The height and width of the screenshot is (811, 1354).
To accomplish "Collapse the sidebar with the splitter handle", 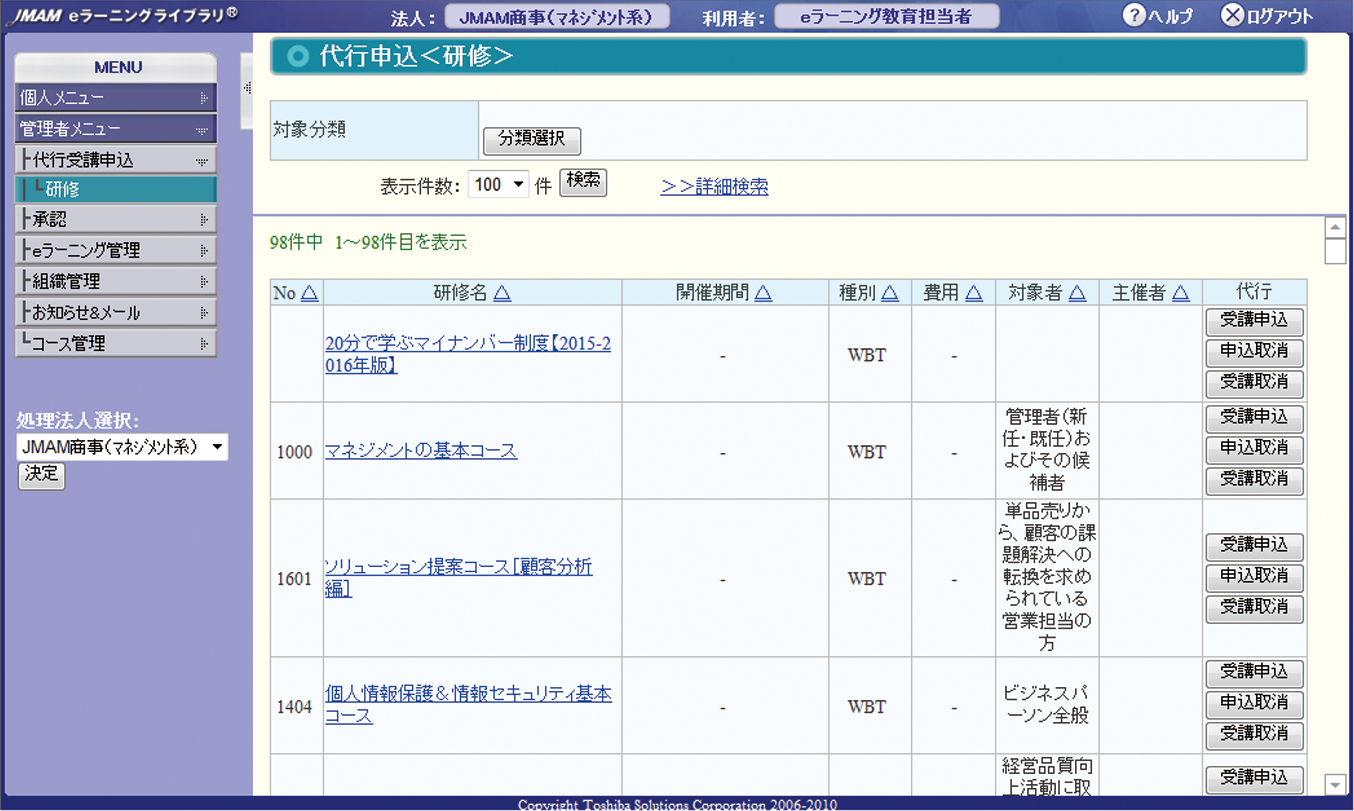I will [x=247, y=88].
